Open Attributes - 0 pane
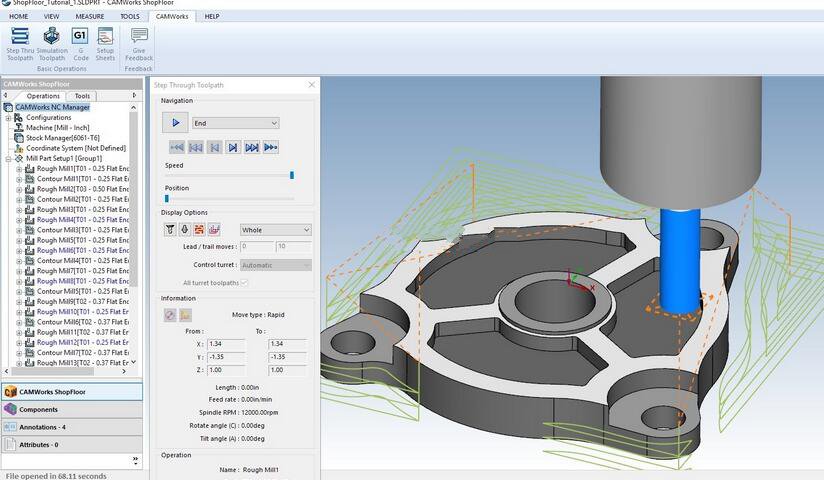The width and height of the screenshot is (824, 480). click(72, 445)
